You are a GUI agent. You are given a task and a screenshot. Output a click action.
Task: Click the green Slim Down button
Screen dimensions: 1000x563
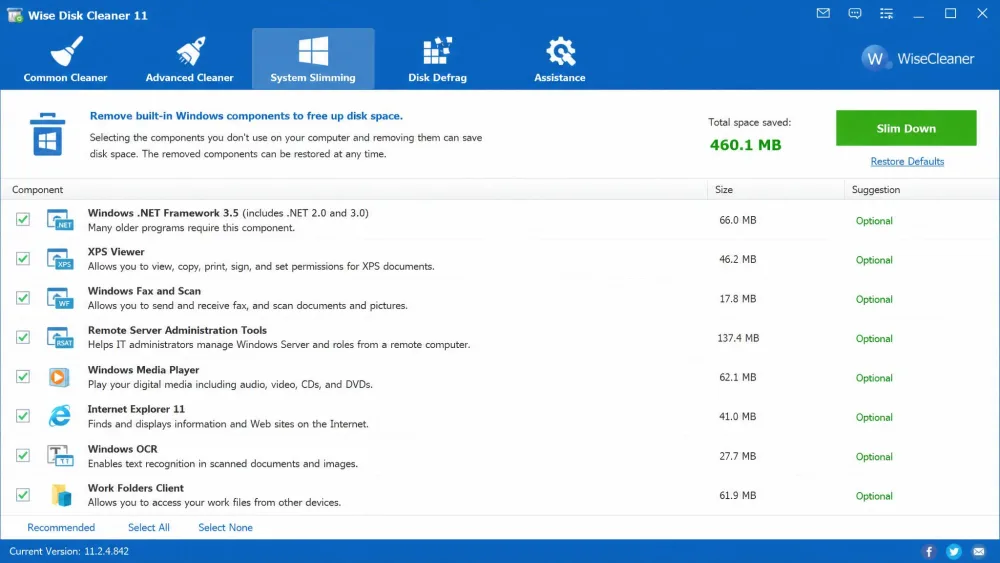(x=906, y=128)
